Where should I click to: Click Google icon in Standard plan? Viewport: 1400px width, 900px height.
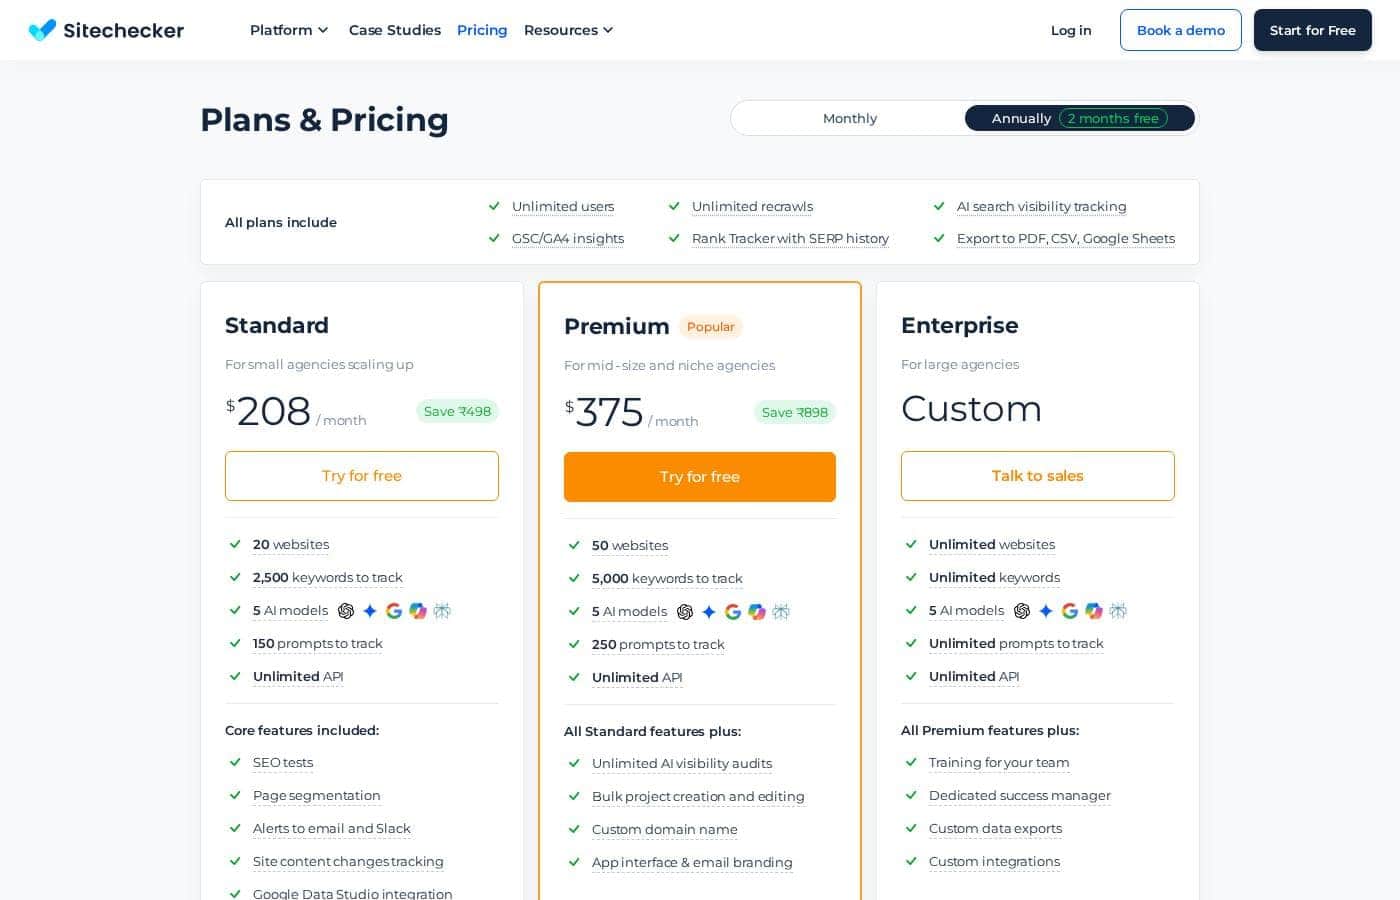[394, 611]
